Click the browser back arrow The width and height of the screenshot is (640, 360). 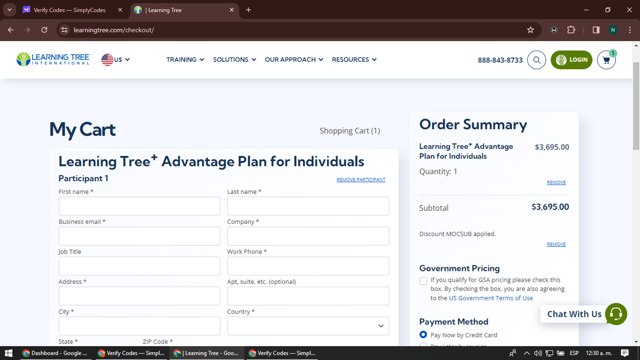tap(11, 30)
